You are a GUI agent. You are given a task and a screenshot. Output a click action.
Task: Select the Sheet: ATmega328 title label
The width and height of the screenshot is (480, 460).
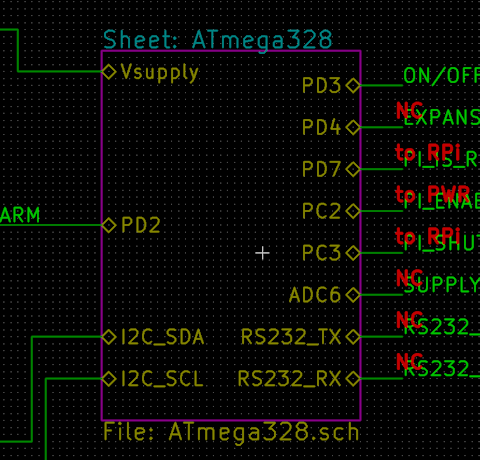point(218,40)
